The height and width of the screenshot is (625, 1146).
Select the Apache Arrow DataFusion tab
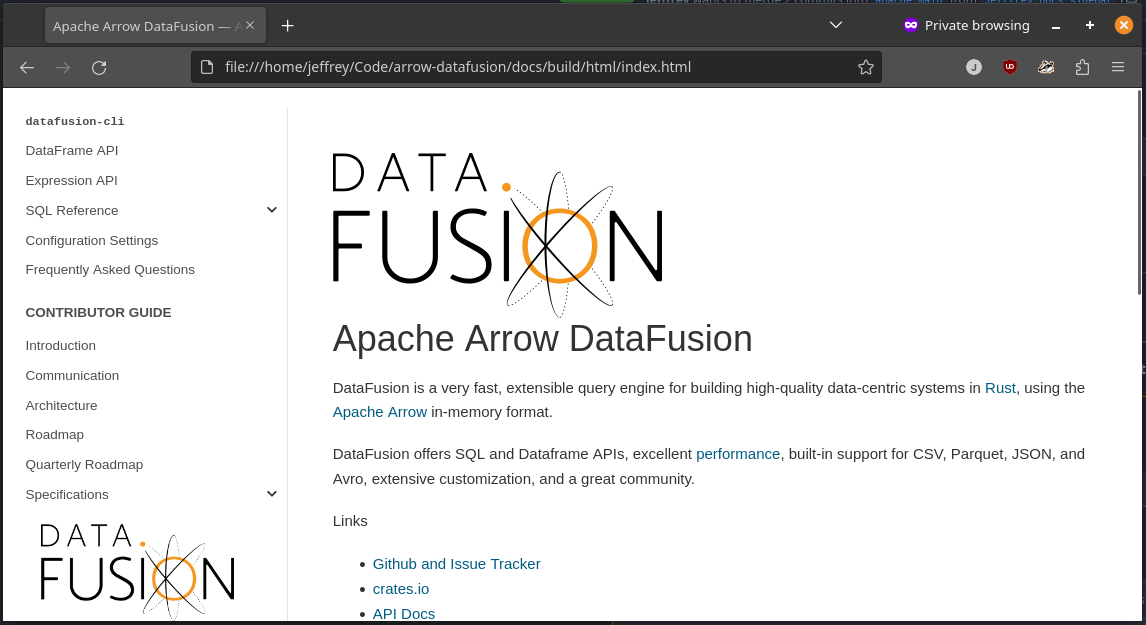[x=155, y=26]
